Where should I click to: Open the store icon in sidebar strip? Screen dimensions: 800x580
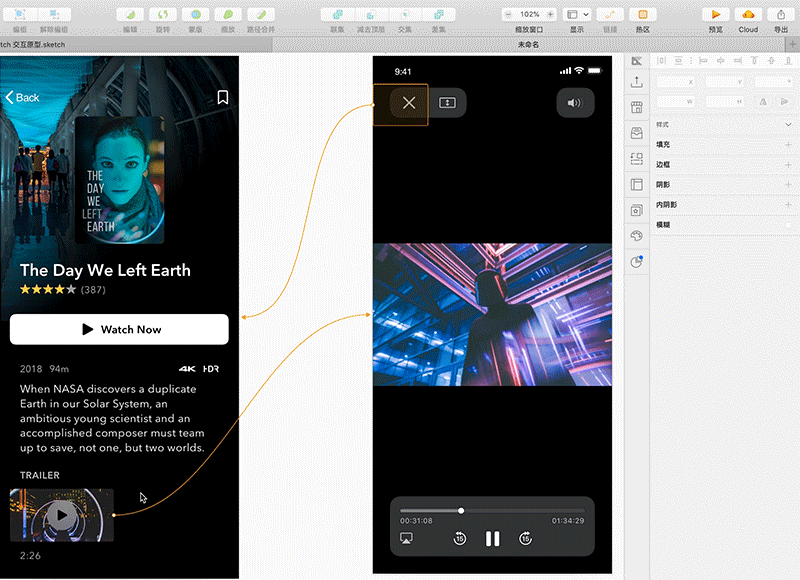click(636, 107)
